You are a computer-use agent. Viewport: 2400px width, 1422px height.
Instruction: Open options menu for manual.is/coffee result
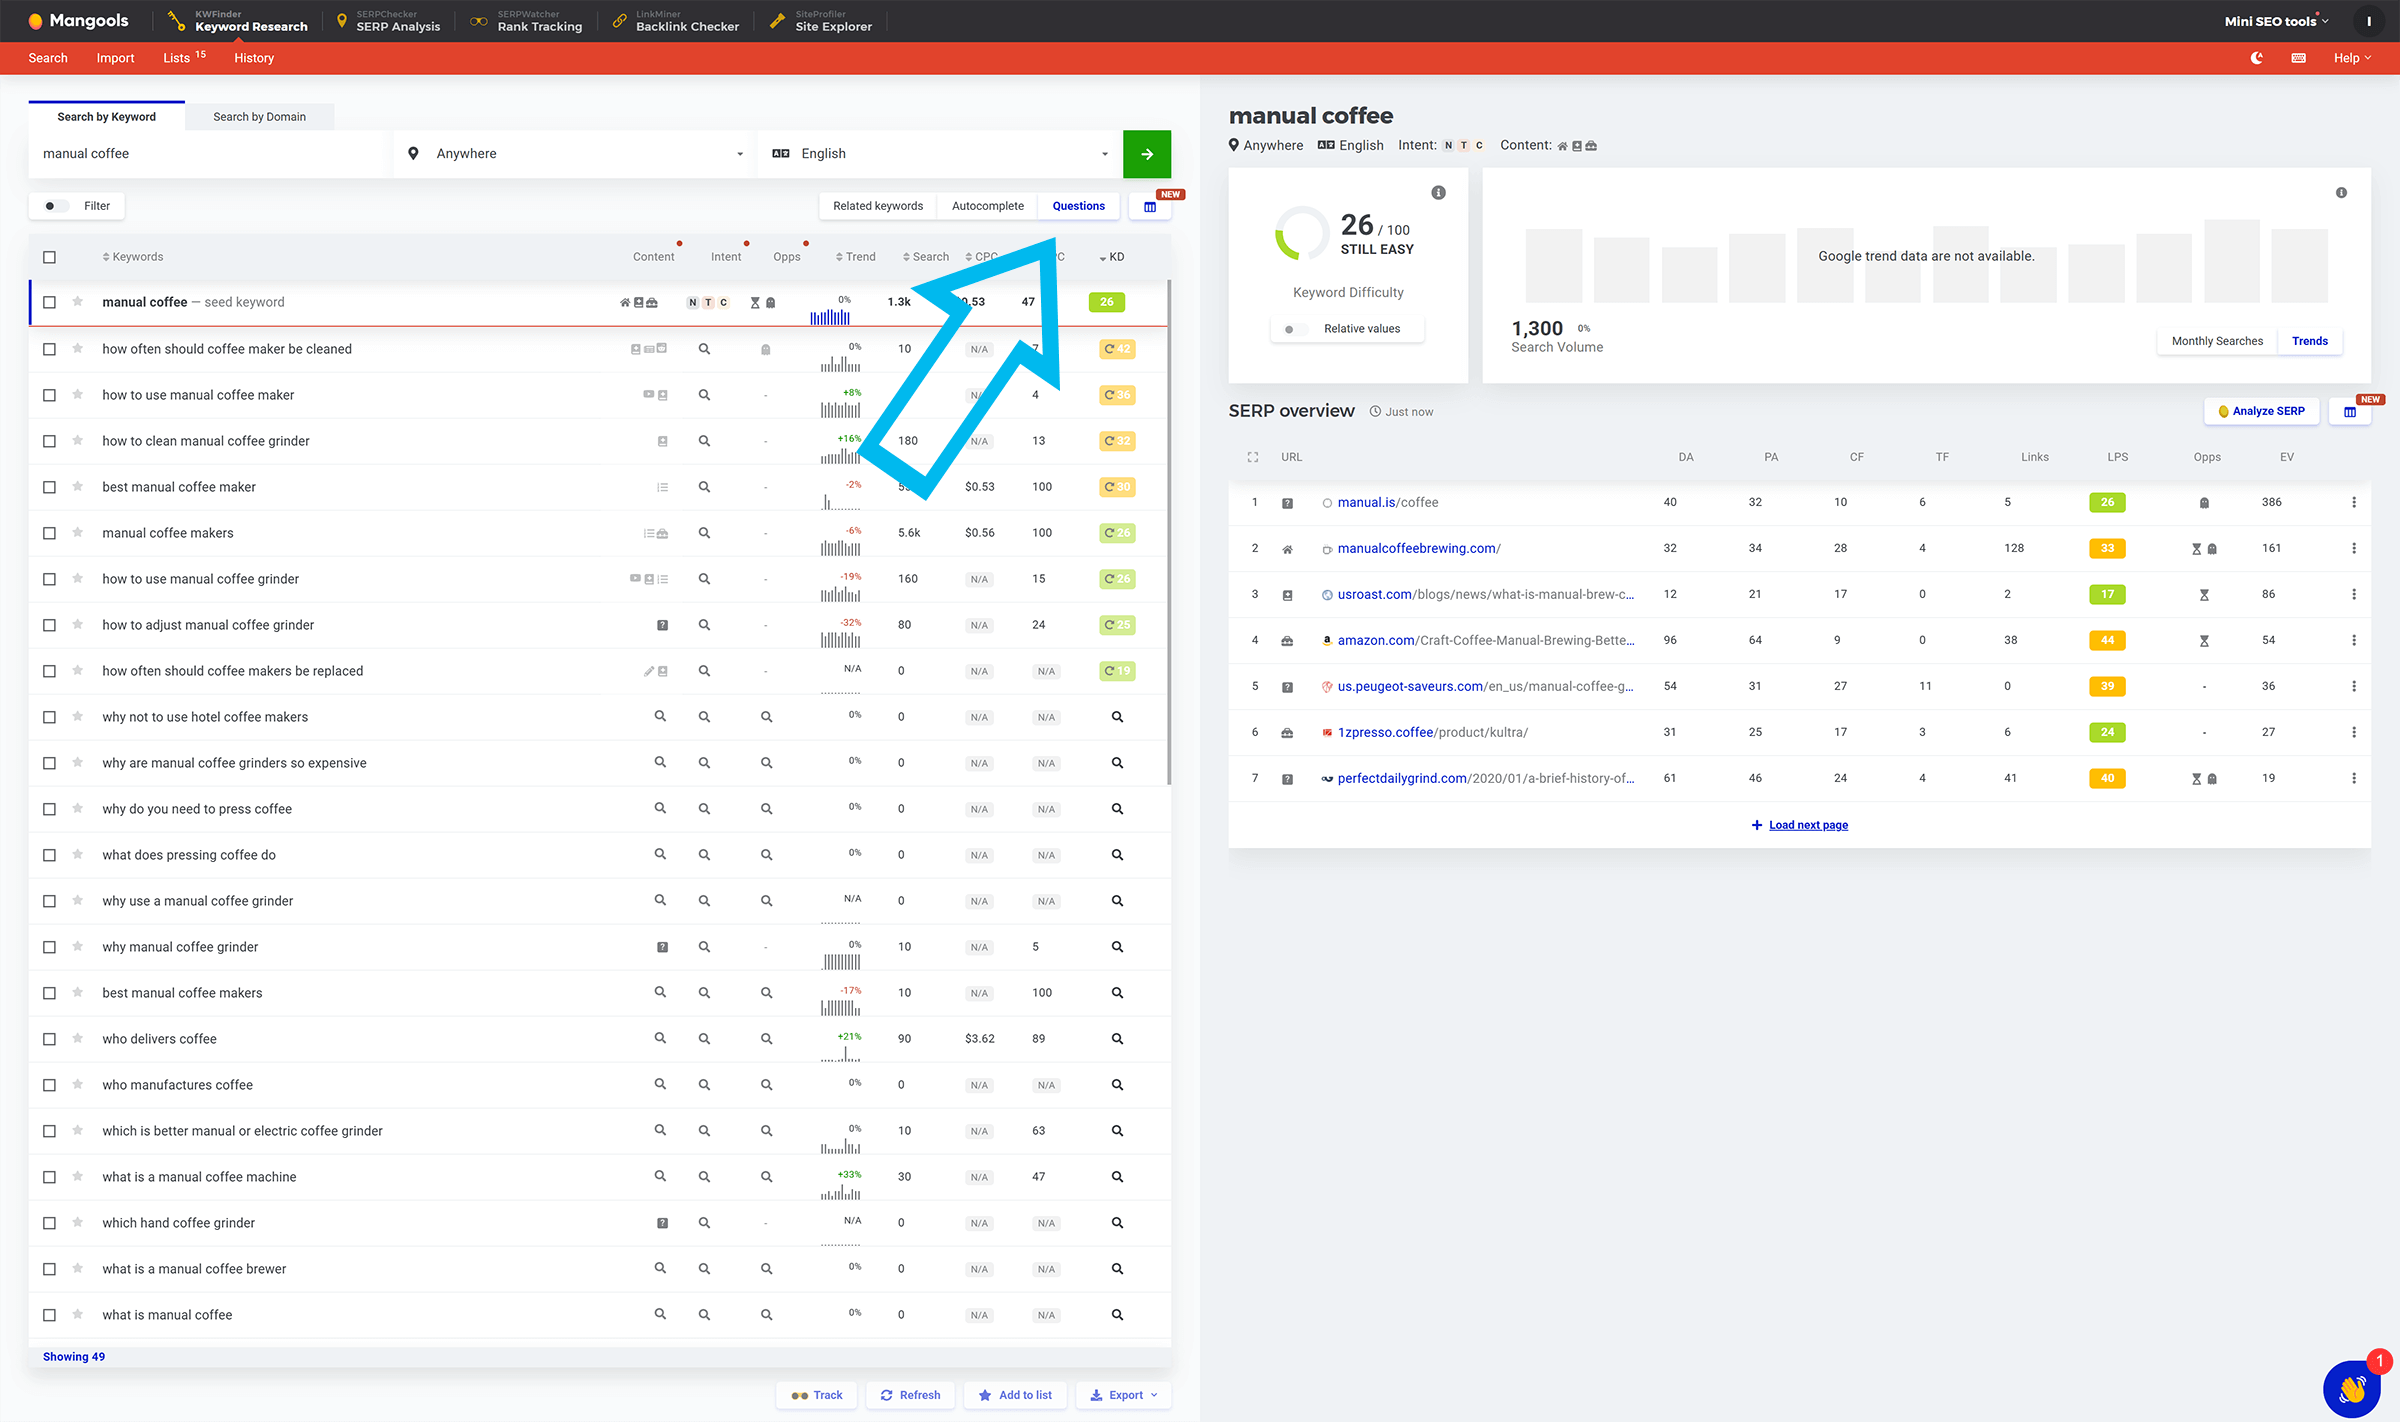tap(2354, 502)
